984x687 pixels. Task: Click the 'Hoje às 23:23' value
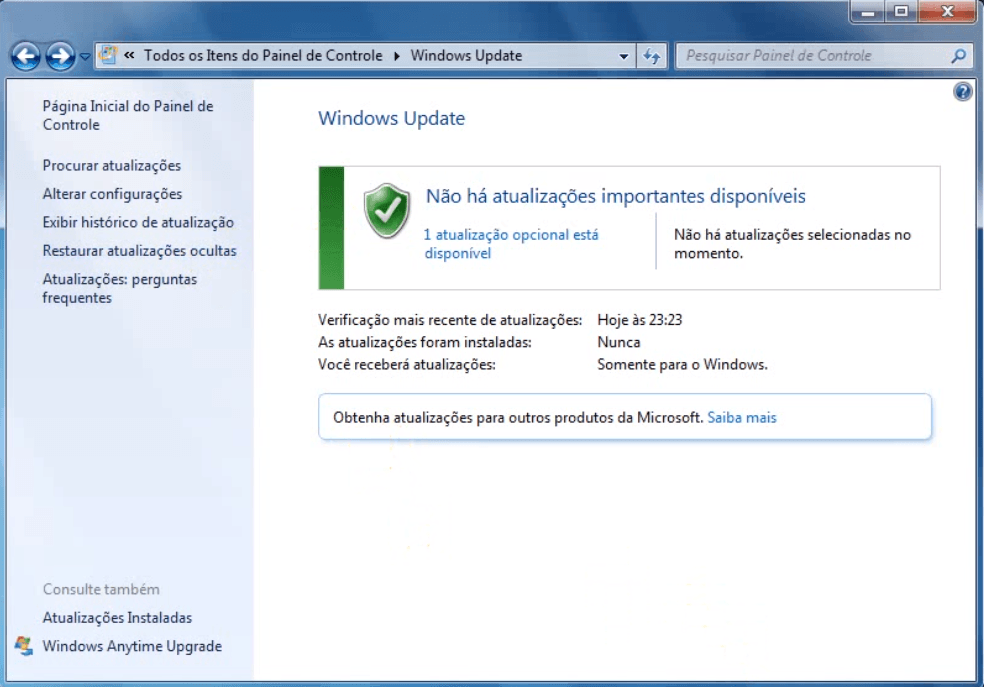point(639,320)
